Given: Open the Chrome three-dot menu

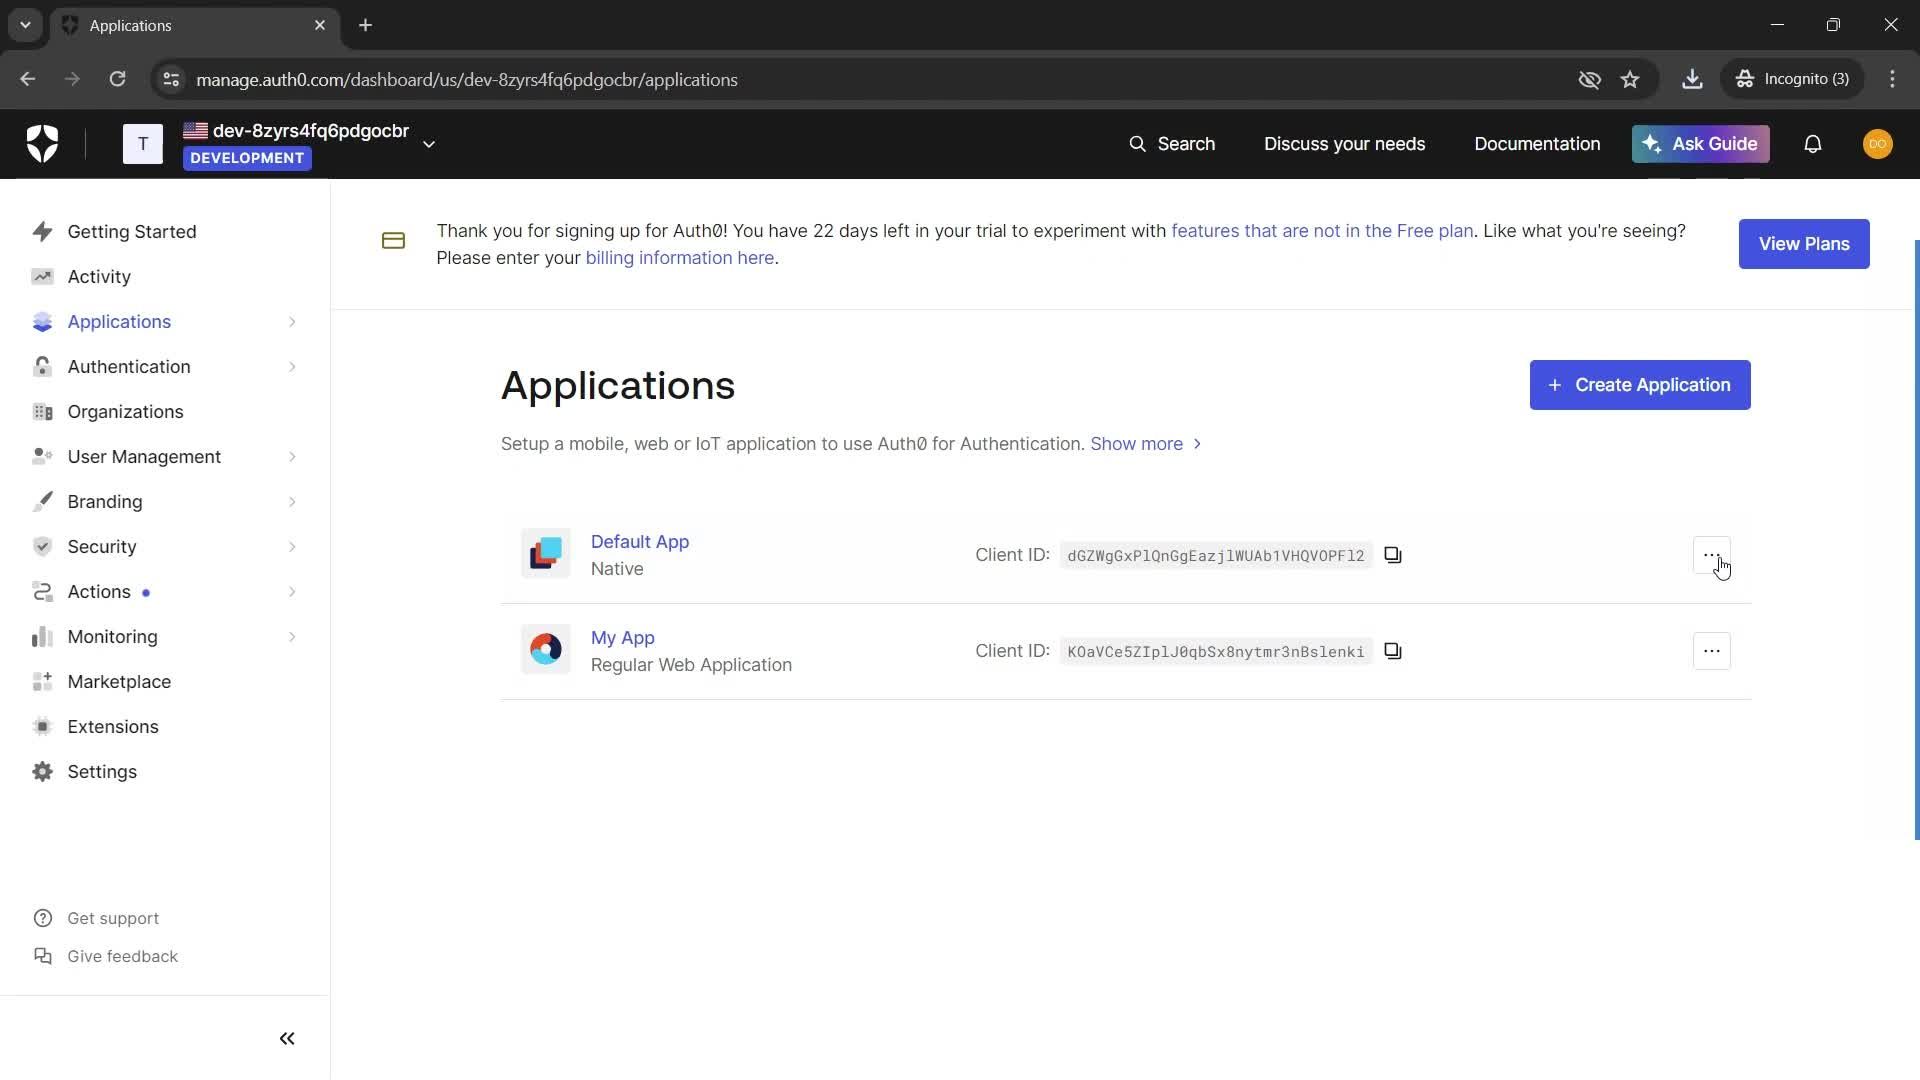Looking at the screenshot, I should click(1892, 79).
